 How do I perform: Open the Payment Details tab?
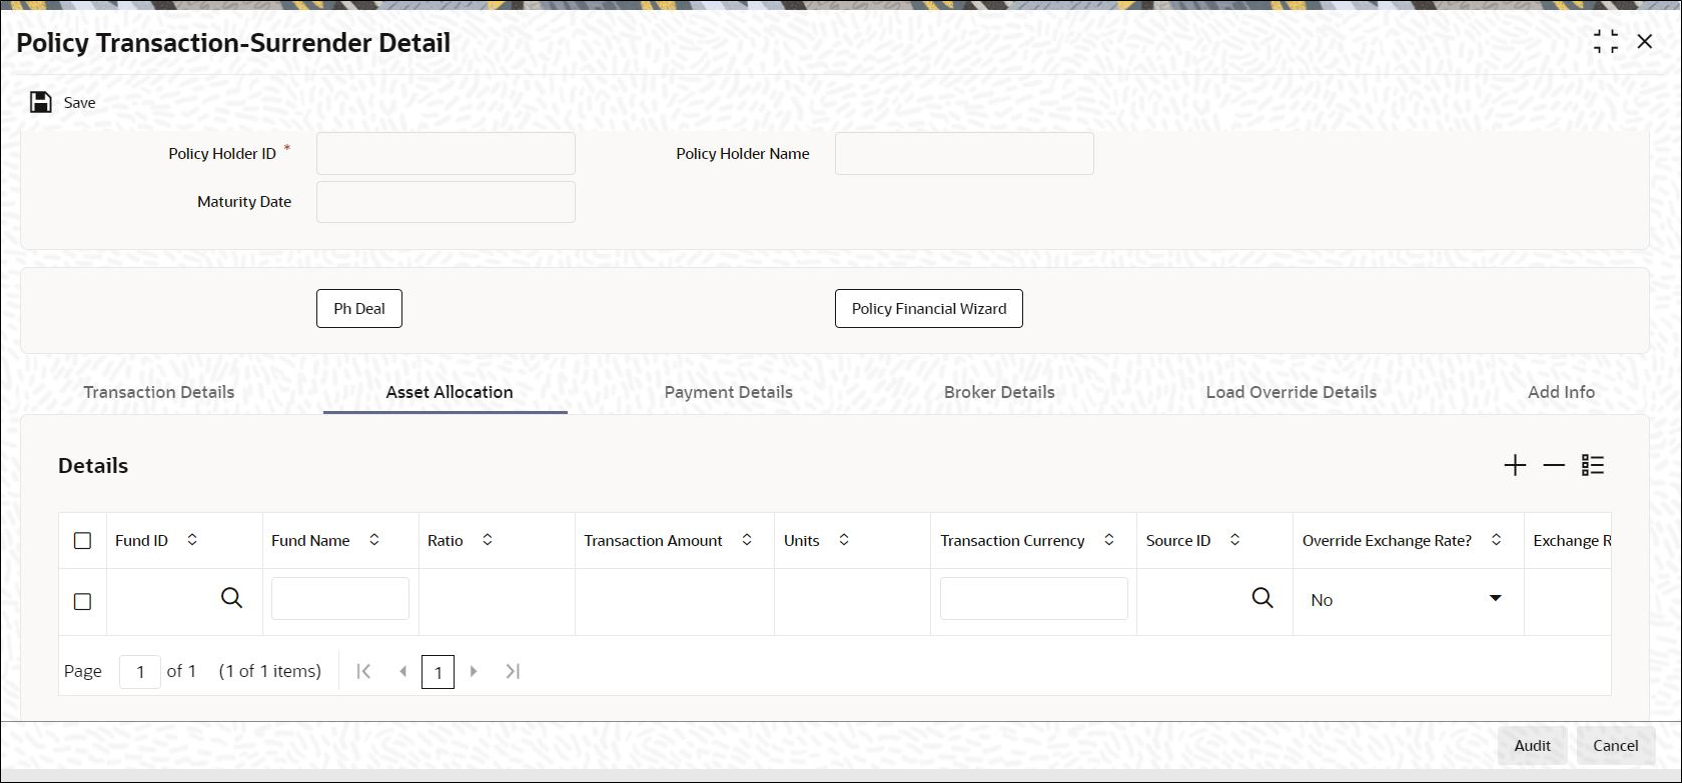[728, 392]
